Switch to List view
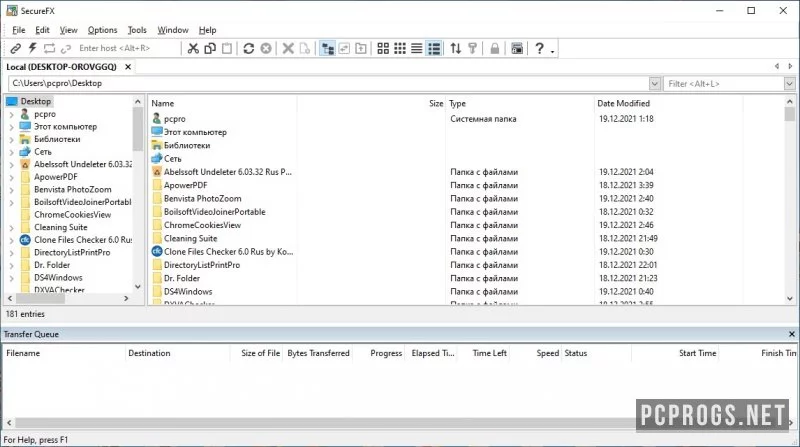The width and height of the screenshot is (800, 447). pyautogui.click(x=417, y=48)
